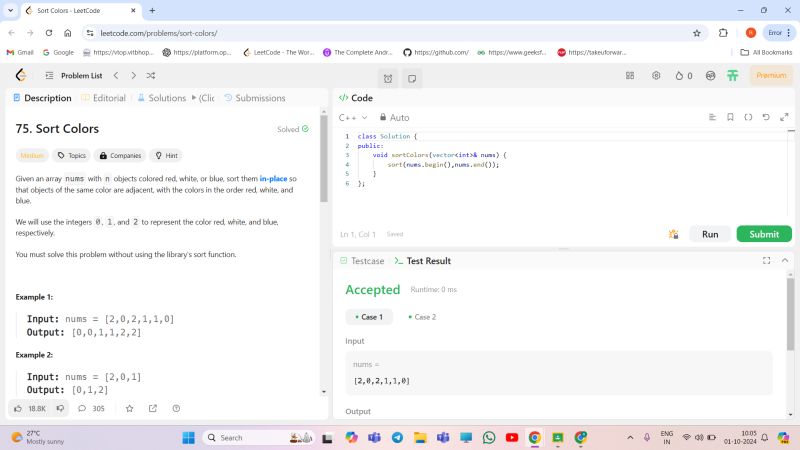Click the braces shortcuts icon

point(748,117)
